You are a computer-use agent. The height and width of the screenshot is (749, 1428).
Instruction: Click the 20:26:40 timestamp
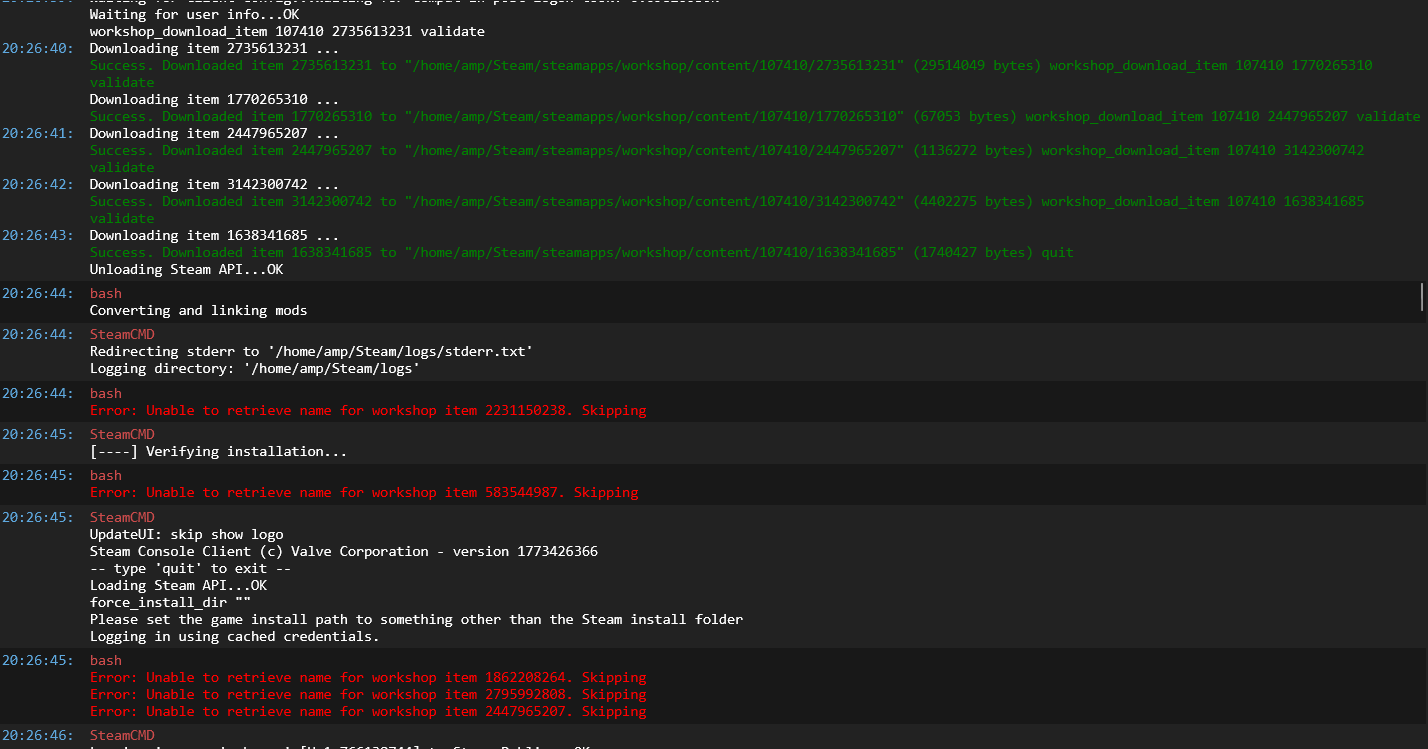(36, 48)
